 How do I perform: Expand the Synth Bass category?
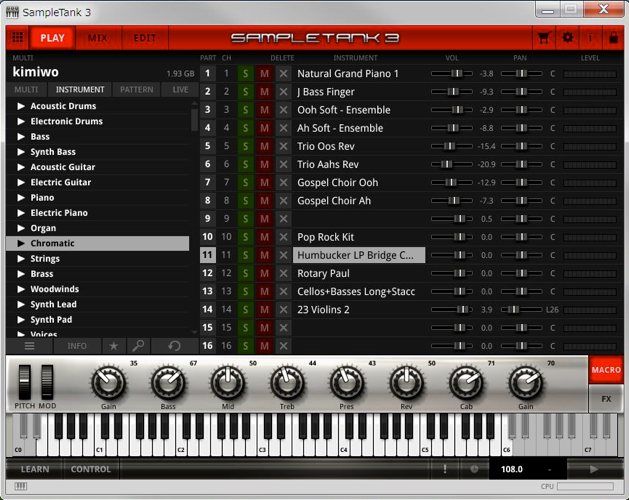[x=21, y=152]
